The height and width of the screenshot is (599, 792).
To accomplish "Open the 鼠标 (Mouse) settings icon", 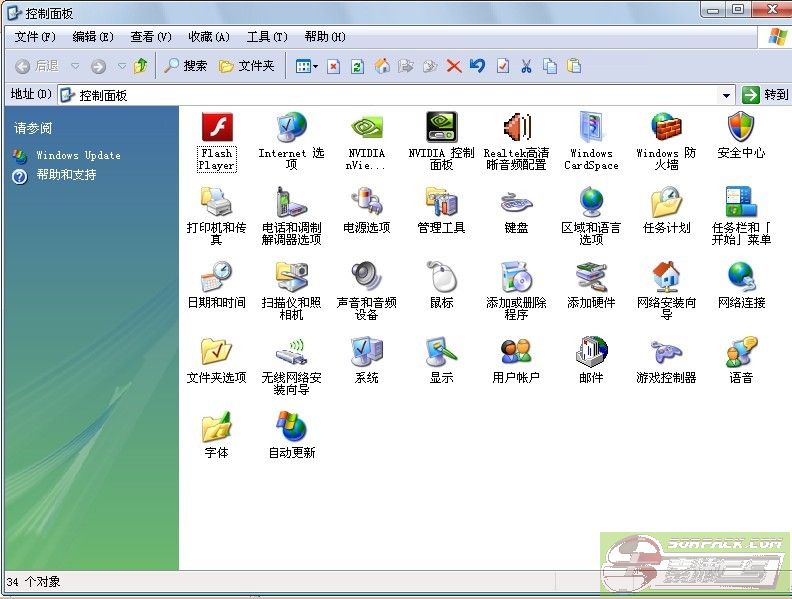I will [x=441, y=278].
